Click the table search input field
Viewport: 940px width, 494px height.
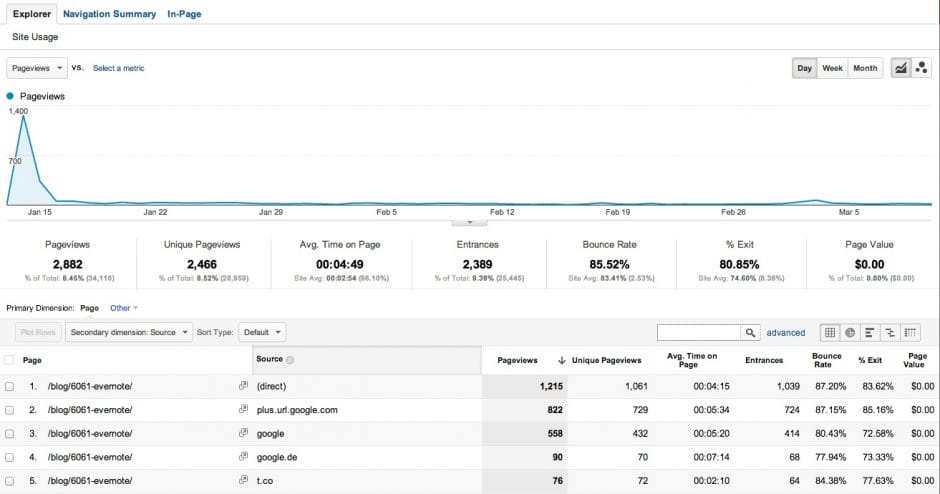(x=698, y=332)
